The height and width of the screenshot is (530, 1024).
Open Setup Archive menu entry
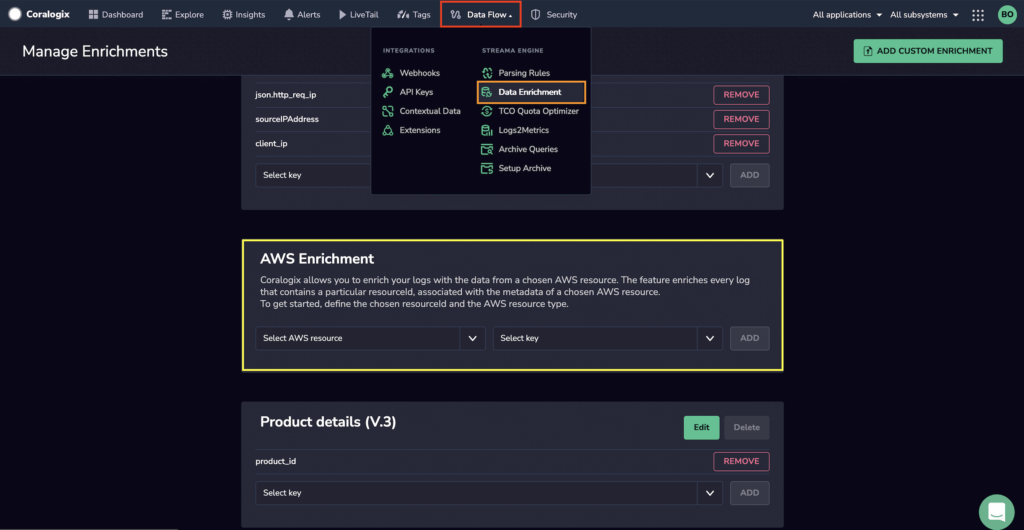[516, 168]
